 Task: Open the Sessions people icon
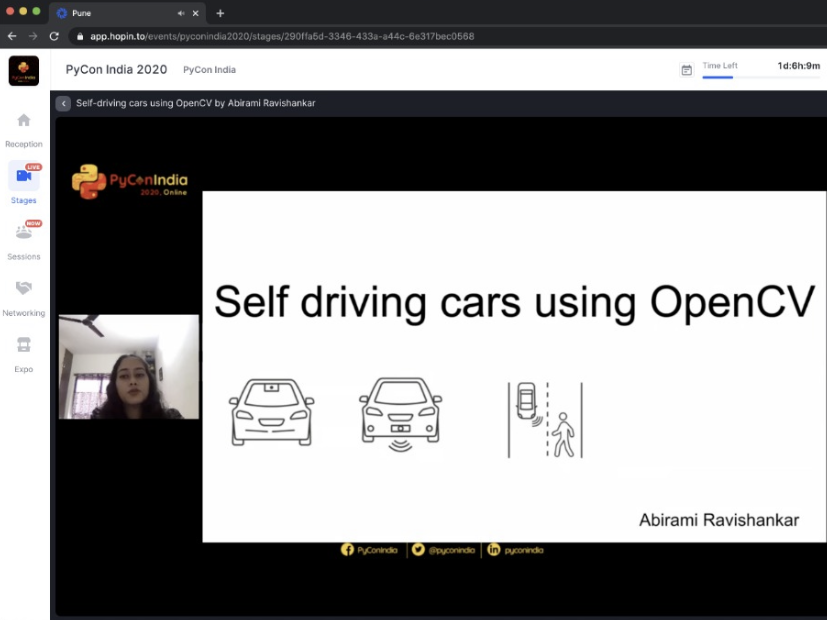coord(24,232)
